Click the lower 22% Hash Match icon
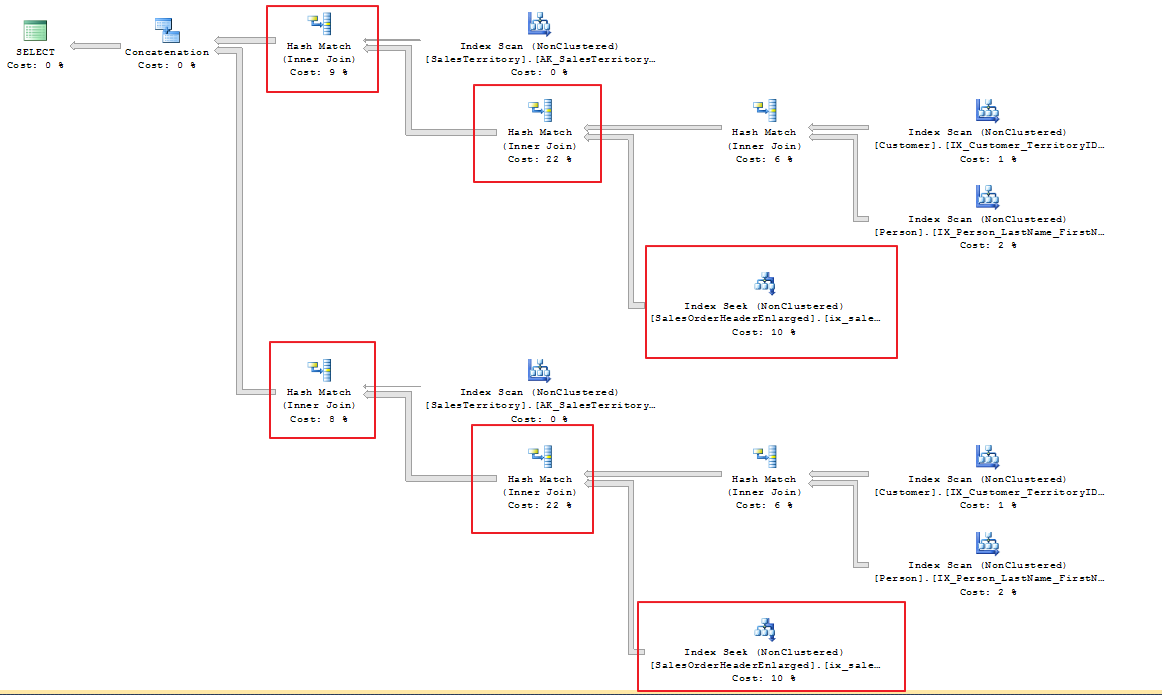Screen dimensions: 1162x695 (541, 457)
